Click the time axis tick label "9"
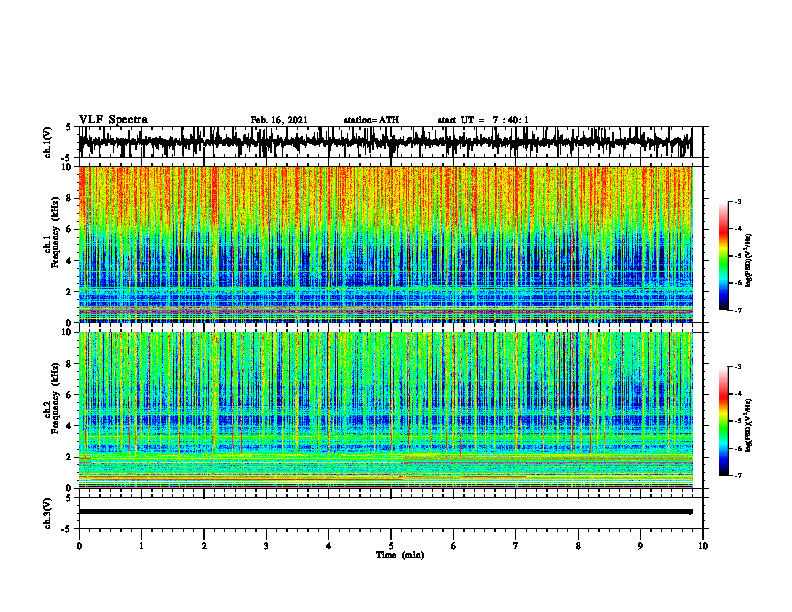This screenshot has width=792, height=612. 640,546
